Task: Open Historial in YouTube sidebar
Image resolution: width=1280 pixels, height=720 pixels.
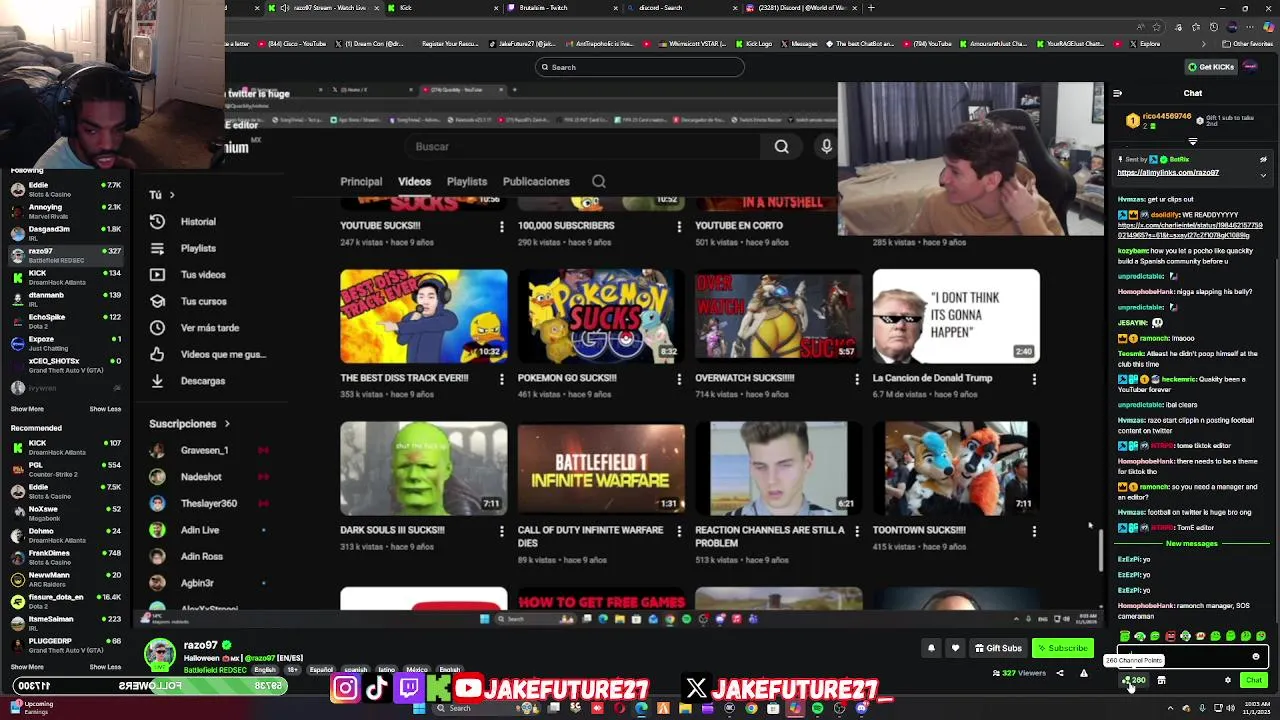Action: coord(198,222)
